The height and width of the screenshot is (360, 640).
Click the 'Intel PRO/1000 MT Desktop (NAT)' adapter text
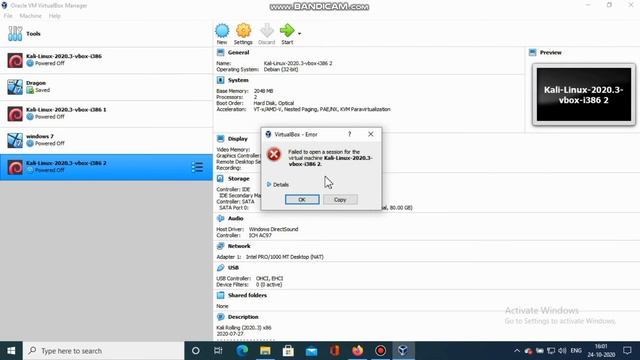[284, 257]
